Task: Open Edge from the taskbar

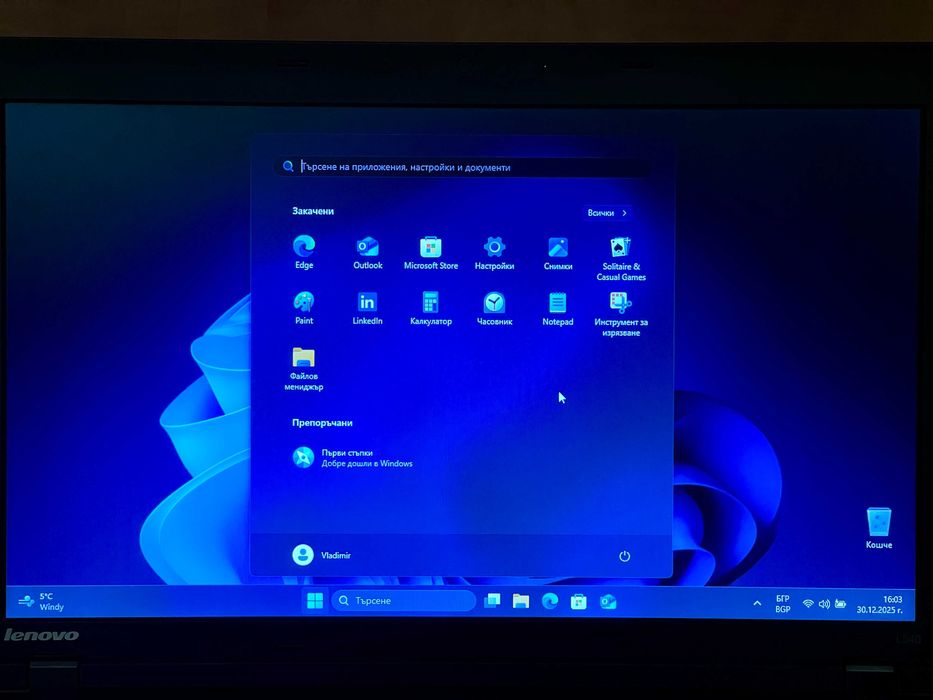Action: pos(550,602)
